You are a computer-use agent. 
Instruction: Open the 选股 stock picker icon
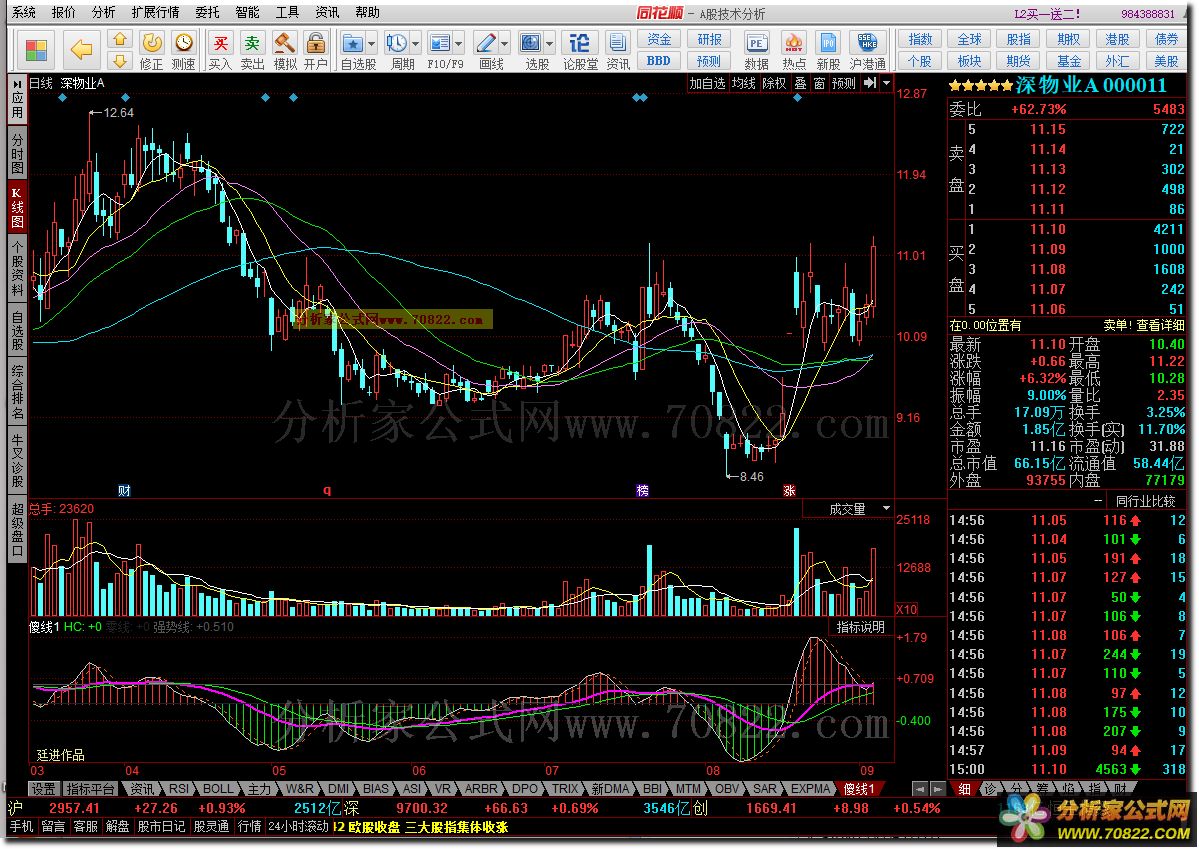[531, 44]
